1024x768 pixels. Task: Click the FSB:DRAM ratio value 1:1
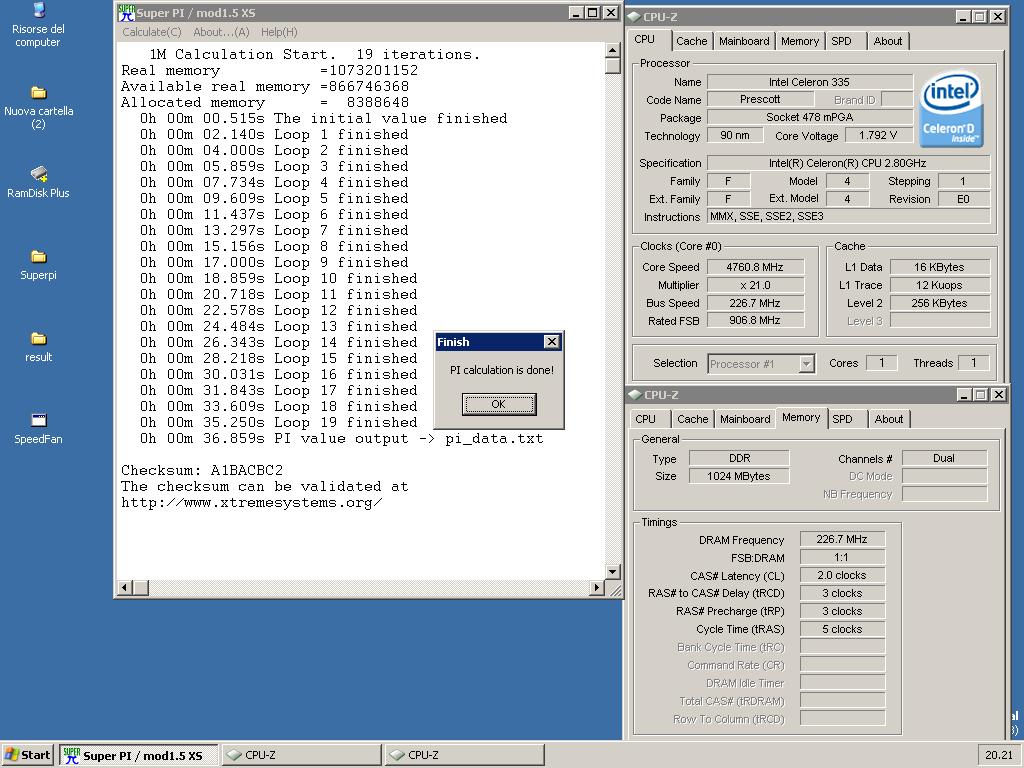842,558
